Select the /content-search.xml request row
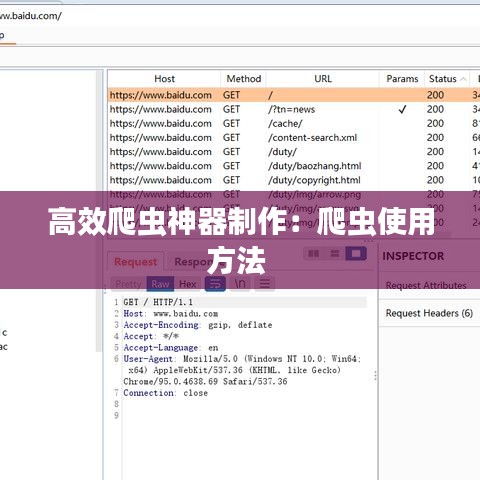The width and height of the screenshot is (480, 480). pyautogui.click(x=294, y=138)
